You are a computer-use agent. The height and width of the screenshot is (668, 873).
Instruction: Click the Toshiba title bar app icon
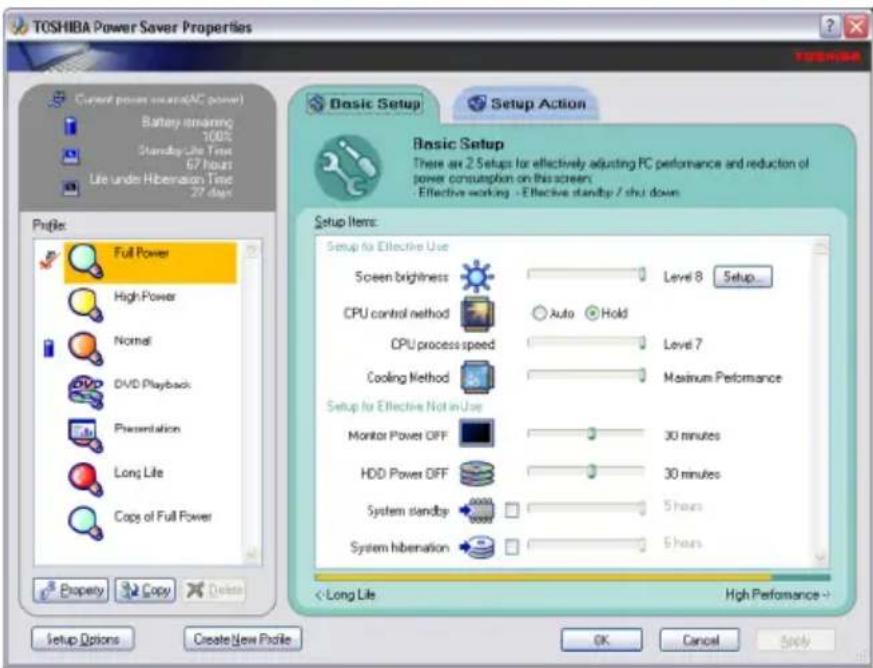click(18, 26)
